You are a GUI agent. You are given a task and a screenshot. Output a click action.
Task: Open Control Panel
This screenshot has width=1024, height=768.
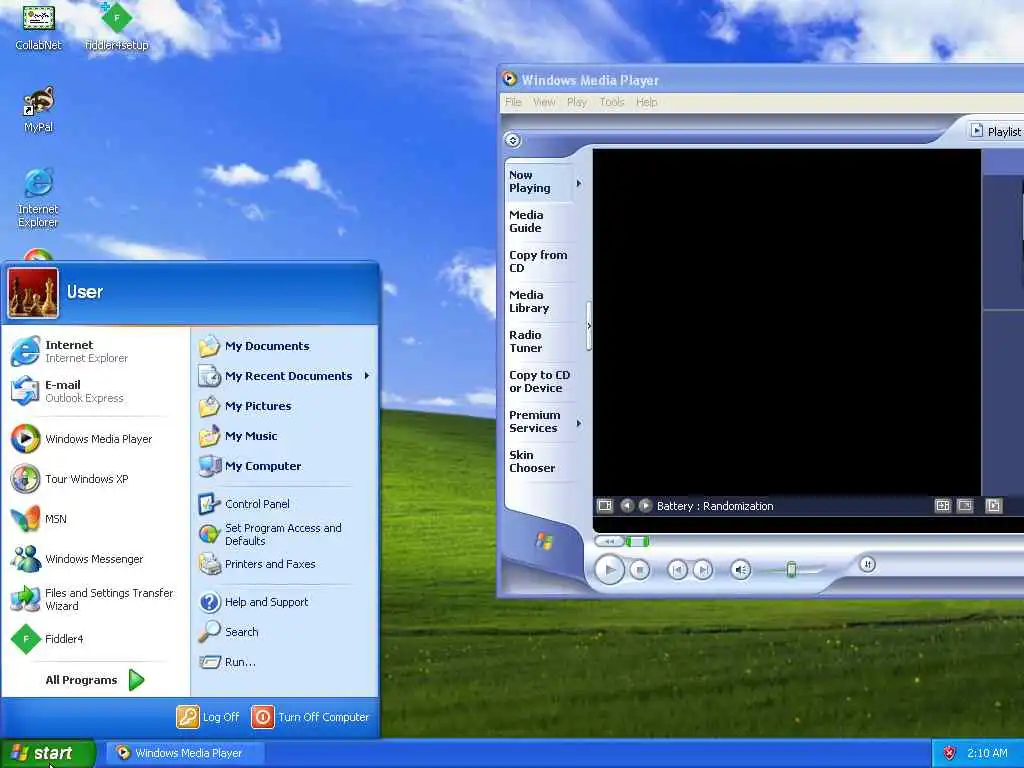(x=284, y=504)
